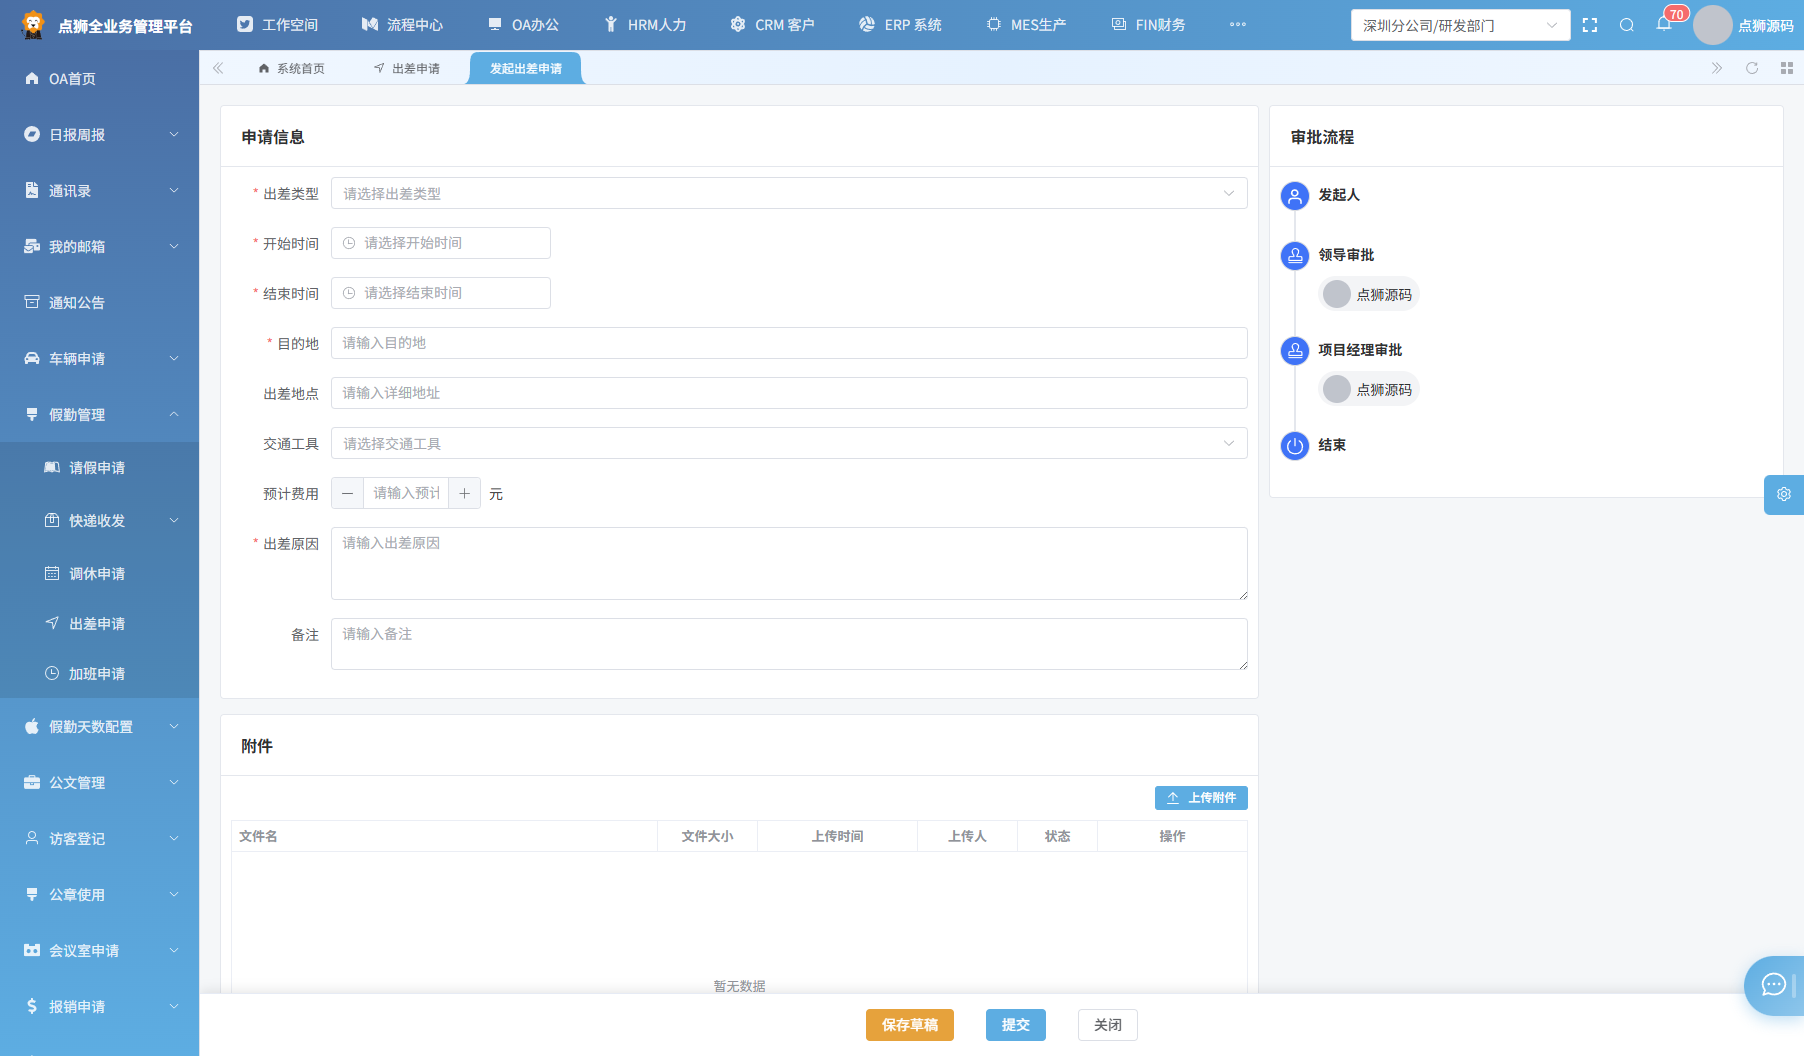The image size is (1804, 1056).
Task: Click the 项目经理审批 stamp icon
Action: click(x=1295, y=351)
